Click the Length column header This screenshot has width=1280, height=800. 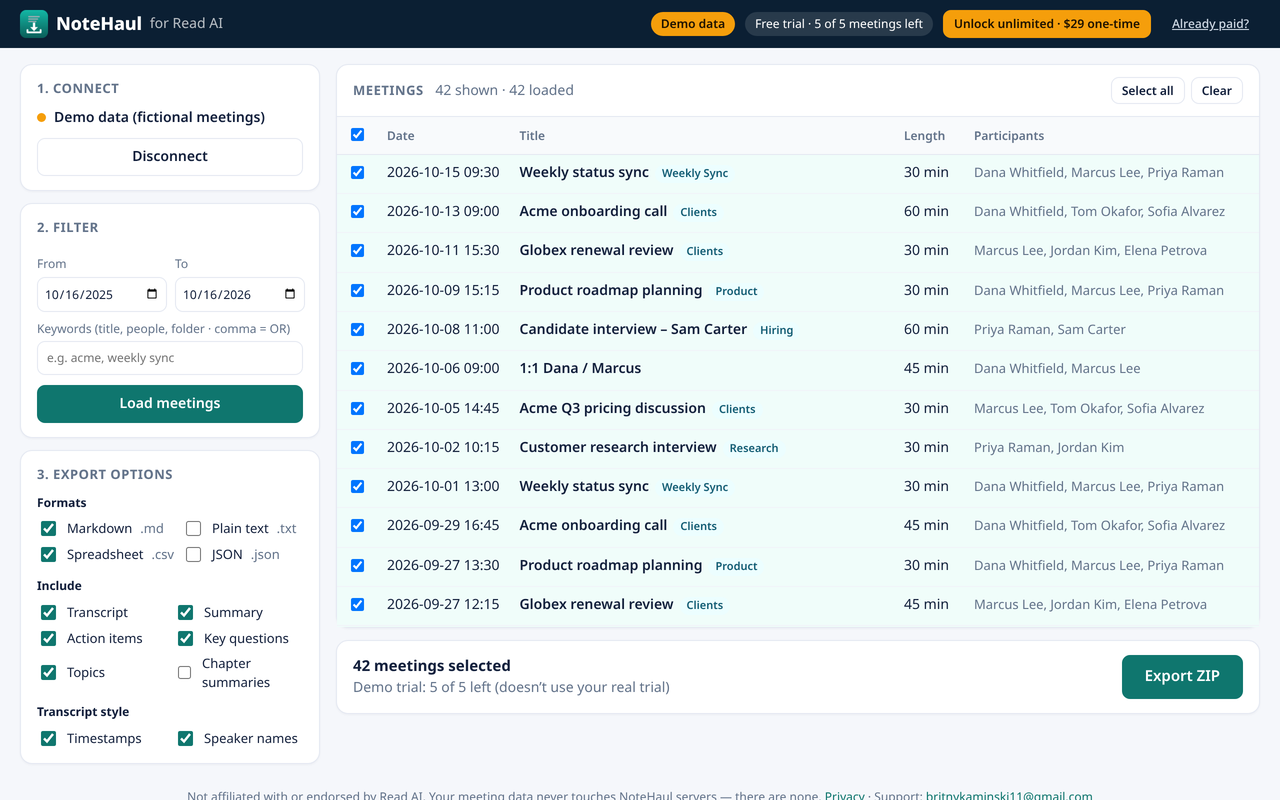(x=924, y=136)
